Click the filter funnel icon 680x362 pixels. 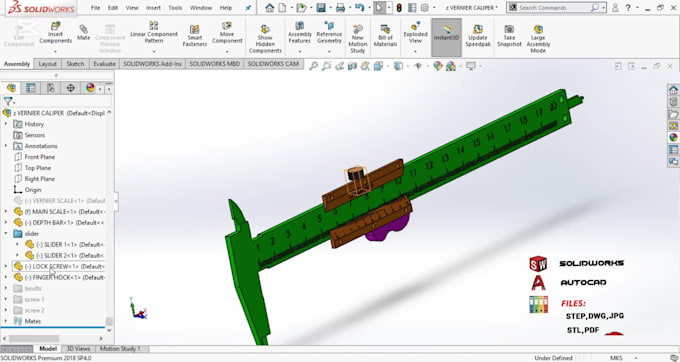(x=8, y=101)
